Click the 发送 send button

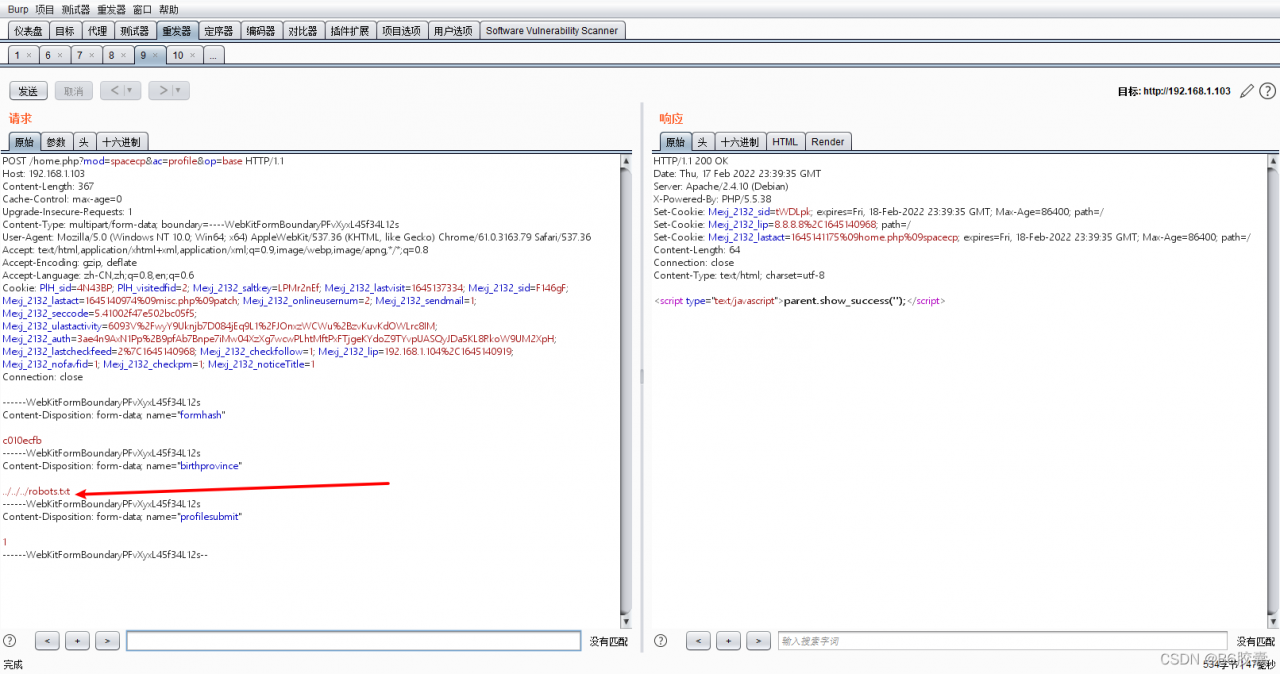click(28, 91)
